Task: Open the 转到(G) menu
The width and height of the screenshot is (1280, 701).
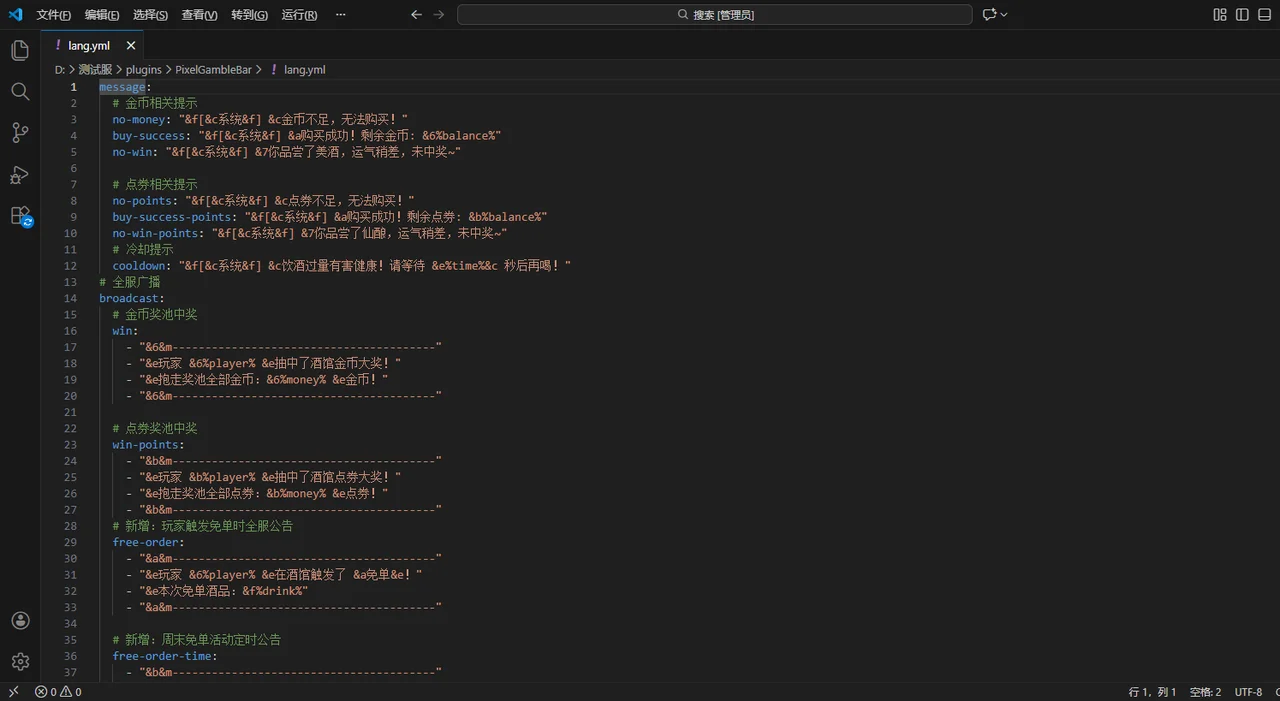Action: pyautogui.click(x=249, y=15)
